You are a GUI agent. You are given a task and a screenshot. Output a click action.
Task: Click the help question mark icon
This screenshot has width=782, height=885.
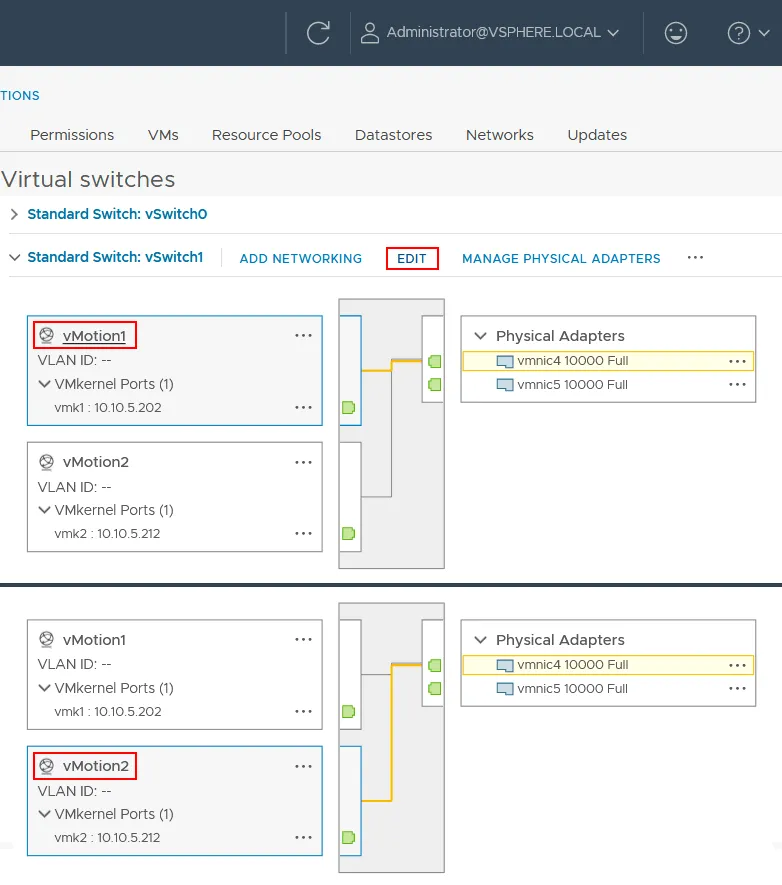pos(739,33)
